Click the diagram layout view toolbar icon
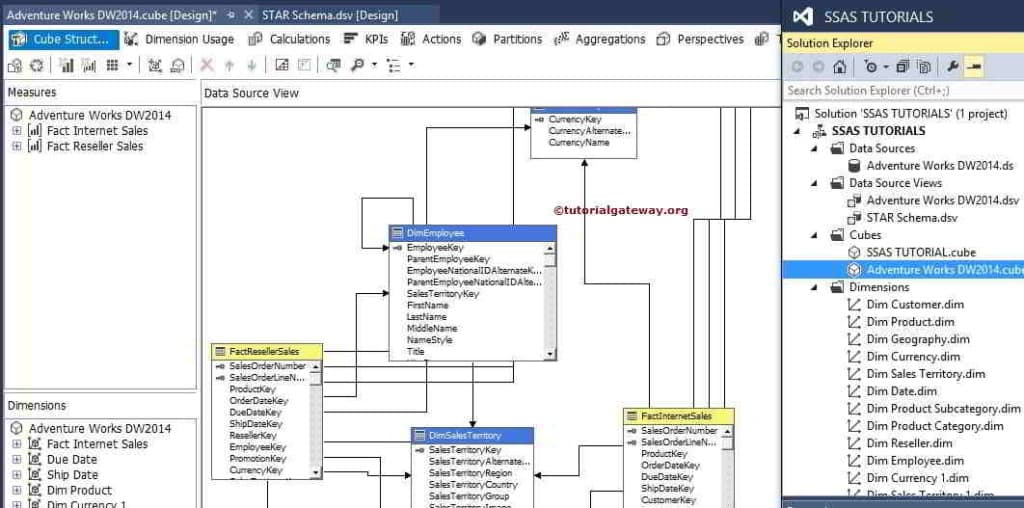 coord(394,65)
